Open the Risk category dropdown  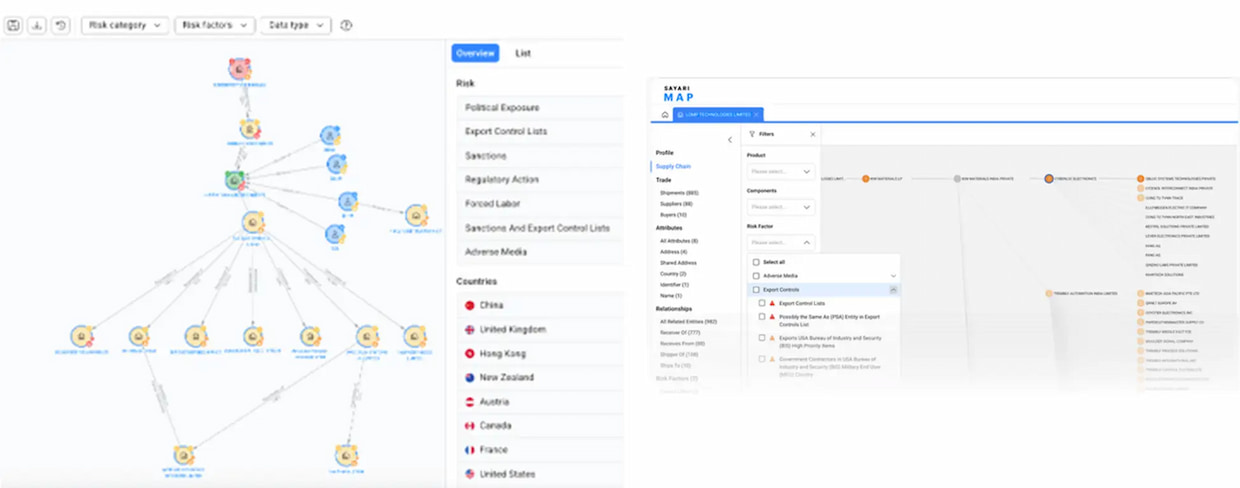pyautogui.click(x=125, y=25)
